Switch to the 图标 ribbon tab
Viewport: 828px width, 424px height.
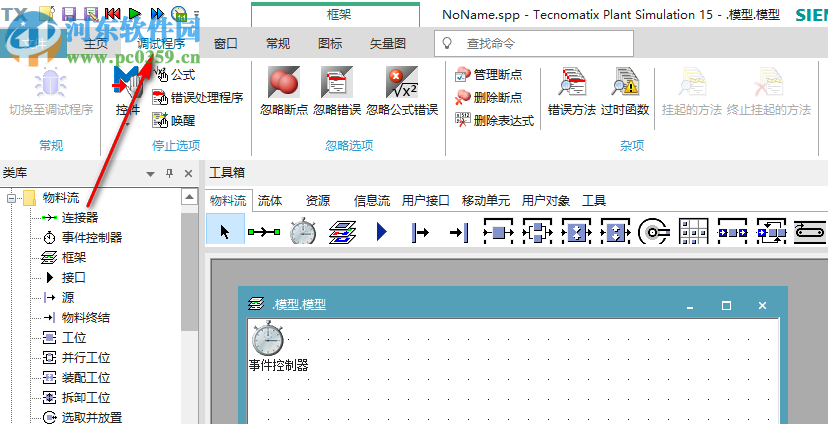click(x=331, y=43)
